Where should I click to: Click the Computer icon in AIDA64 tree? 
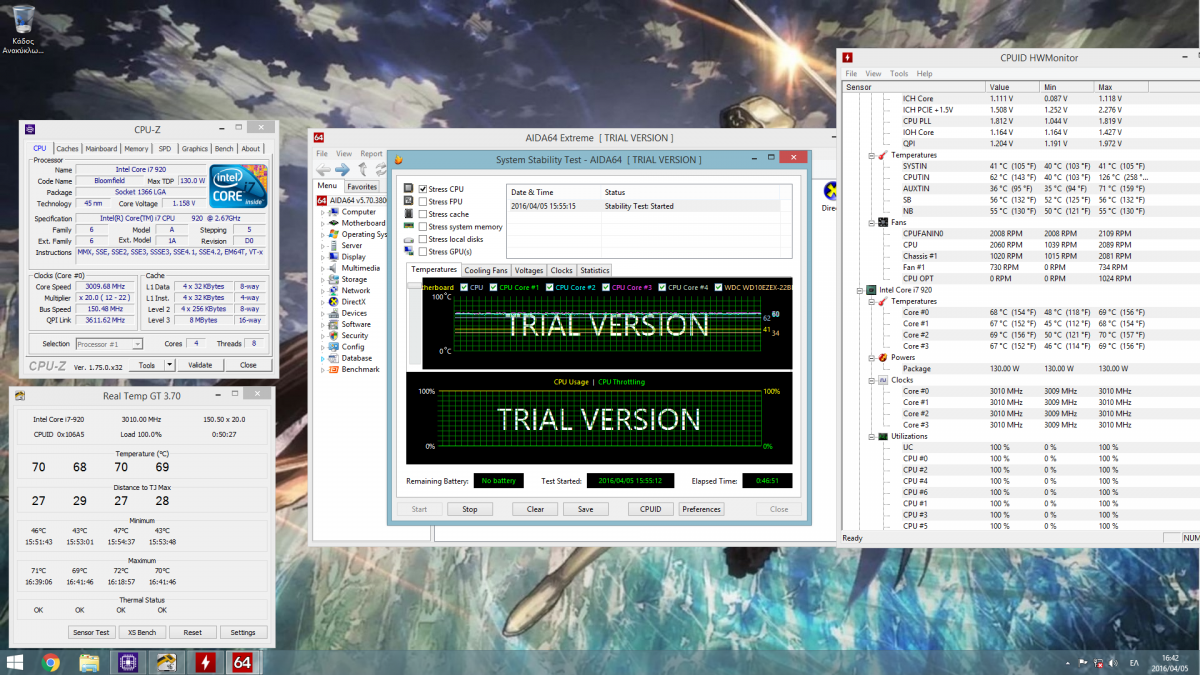click(333, 212)
